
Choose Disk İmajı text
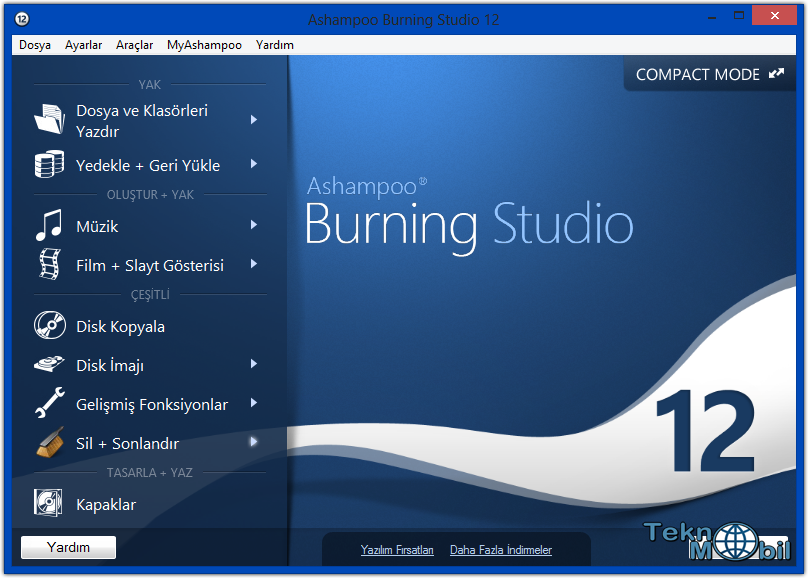pos(110,365)
